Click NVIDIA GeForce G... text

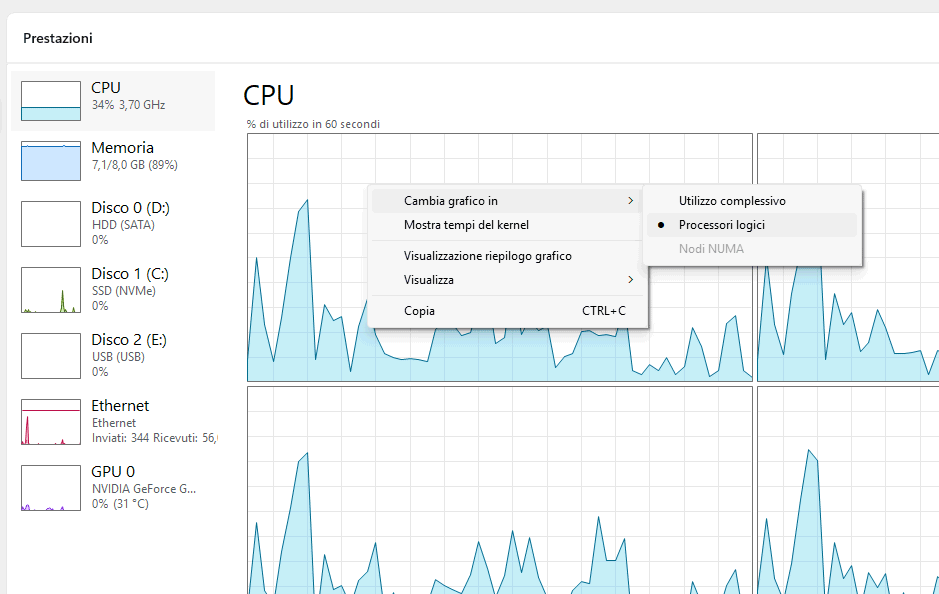click(144, 489)
